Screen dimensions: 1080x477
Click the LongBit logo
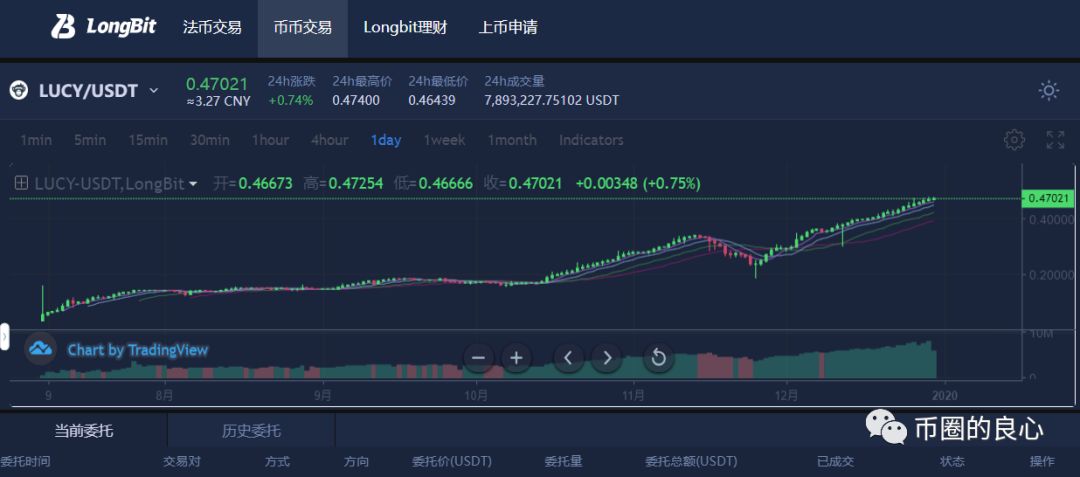(x=103, y=27)
